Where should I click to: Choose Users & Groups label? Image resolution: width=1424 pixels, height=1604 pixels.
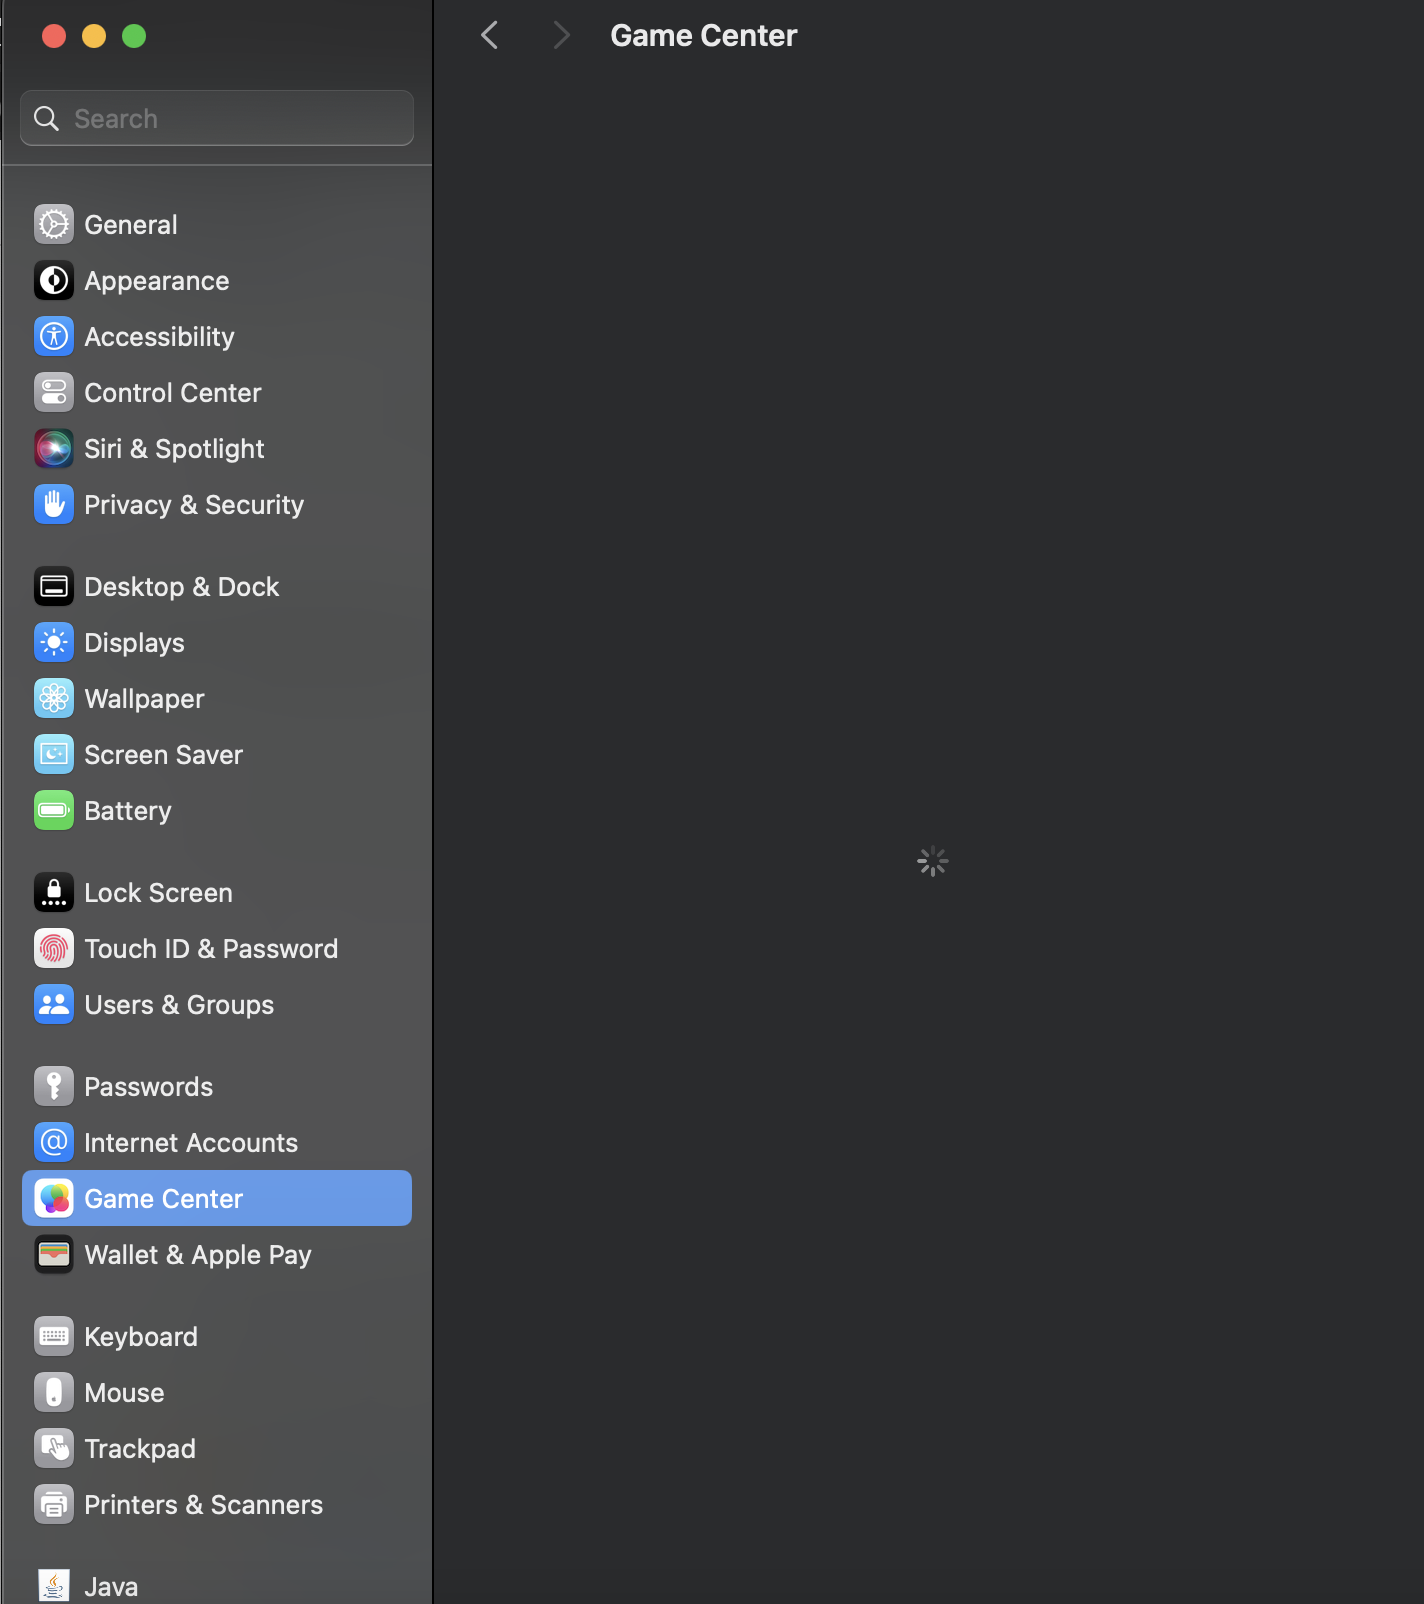tap(179, 1005)
